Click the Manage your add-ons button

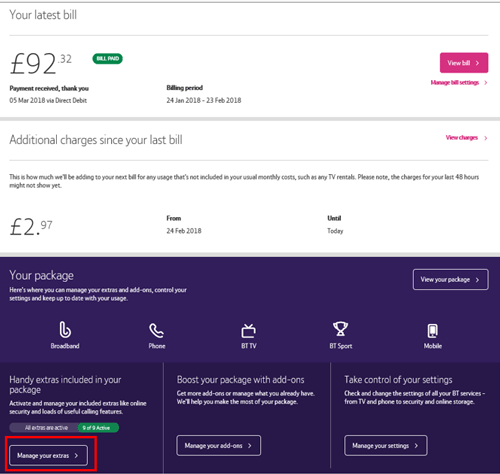coord(218,445)
